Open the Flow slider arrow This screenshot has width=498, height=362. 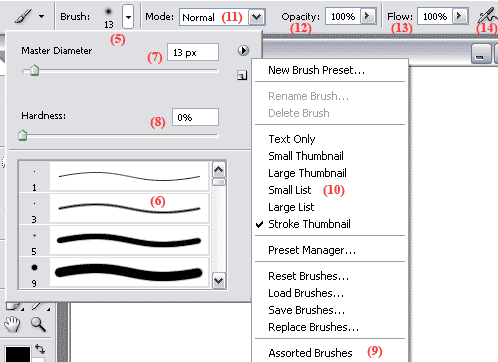pos(460,16)
